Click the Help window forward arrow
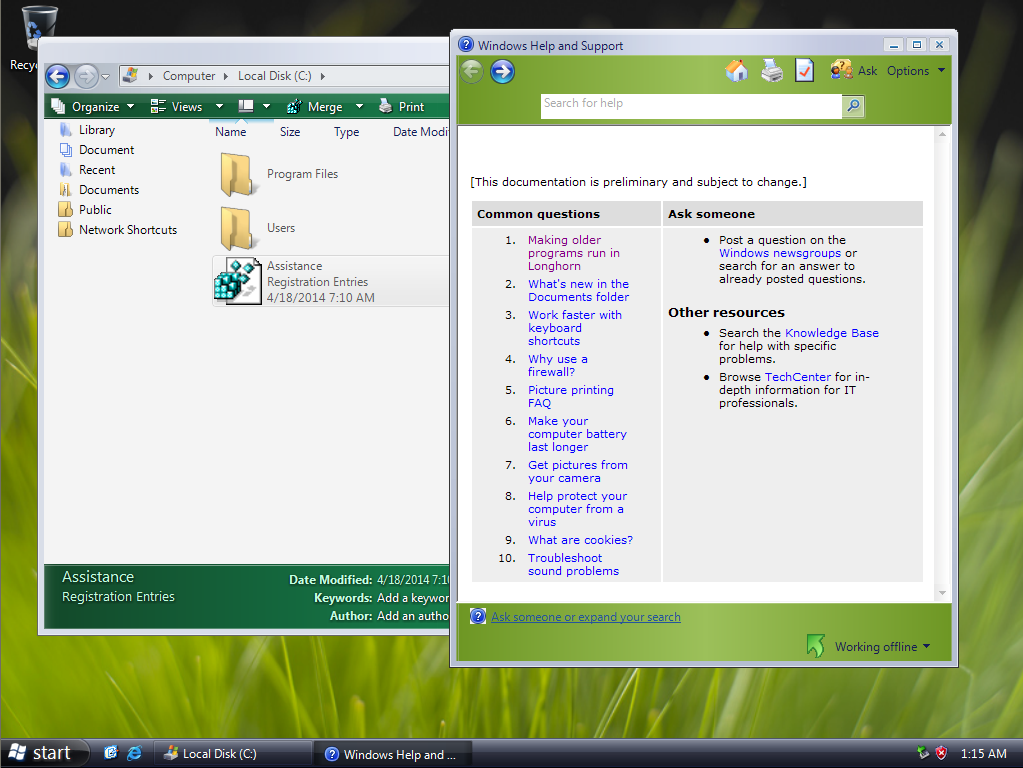 pyautogui.click(x=502, y=71)
